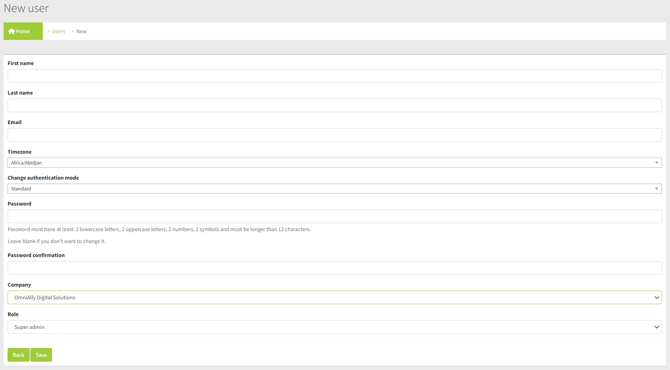This screenshot has width=670, height=370.
Task: Open the Role dropdown showing Super admin
Action: point(335,327)
